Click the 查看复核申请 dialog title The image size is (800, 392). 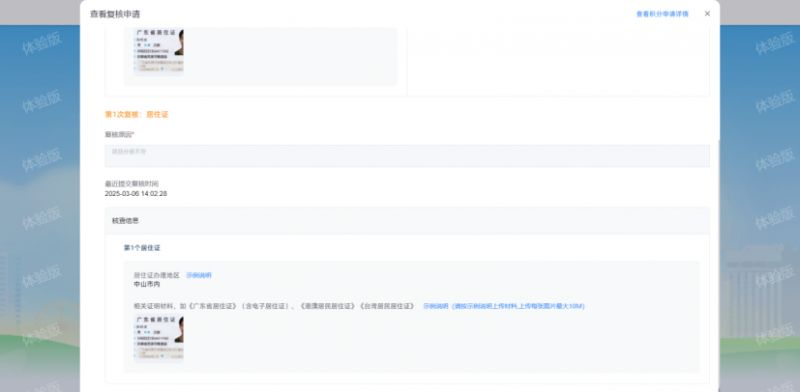click(x=115, y=14)
